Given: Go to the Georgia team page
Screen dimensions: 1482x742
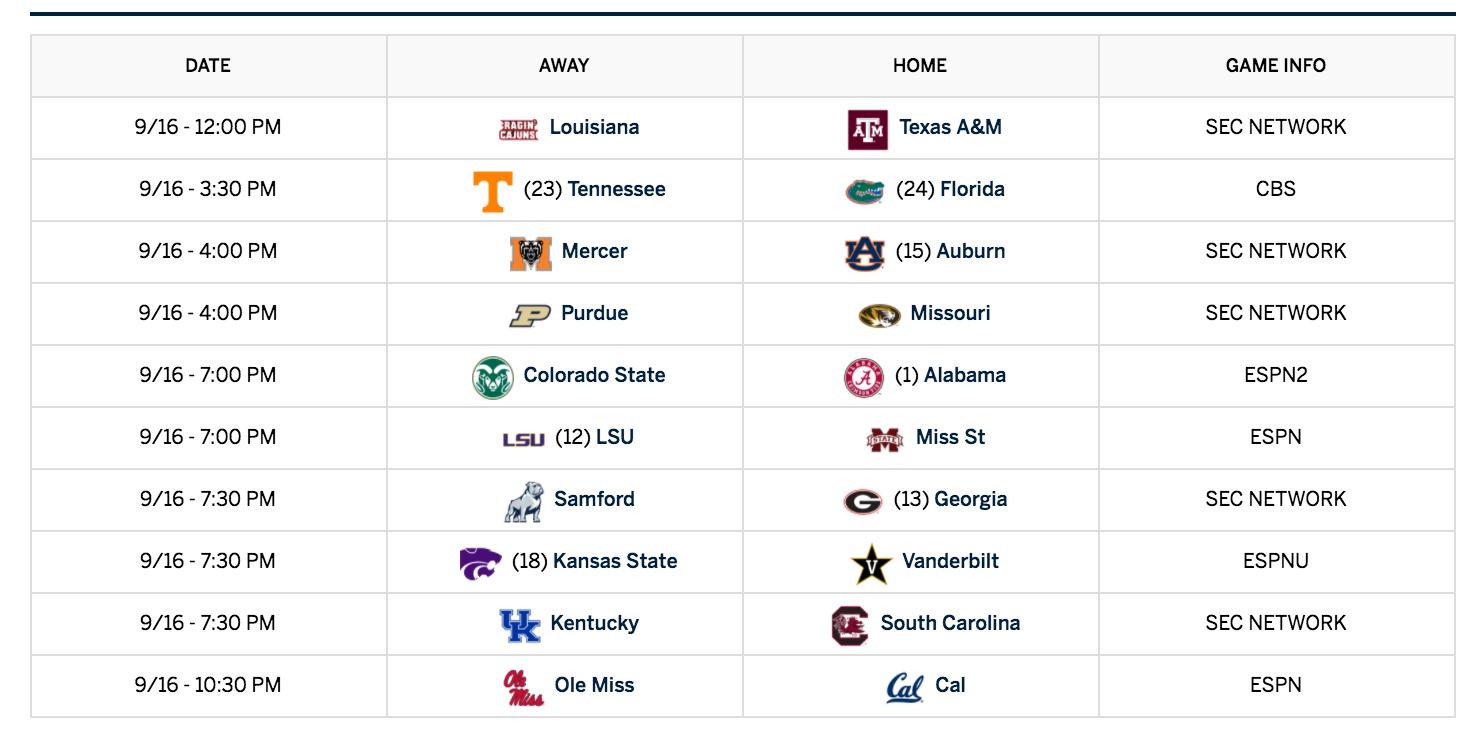Looking at the screenshot, I should pyautogui.click(x=971, y=499).
